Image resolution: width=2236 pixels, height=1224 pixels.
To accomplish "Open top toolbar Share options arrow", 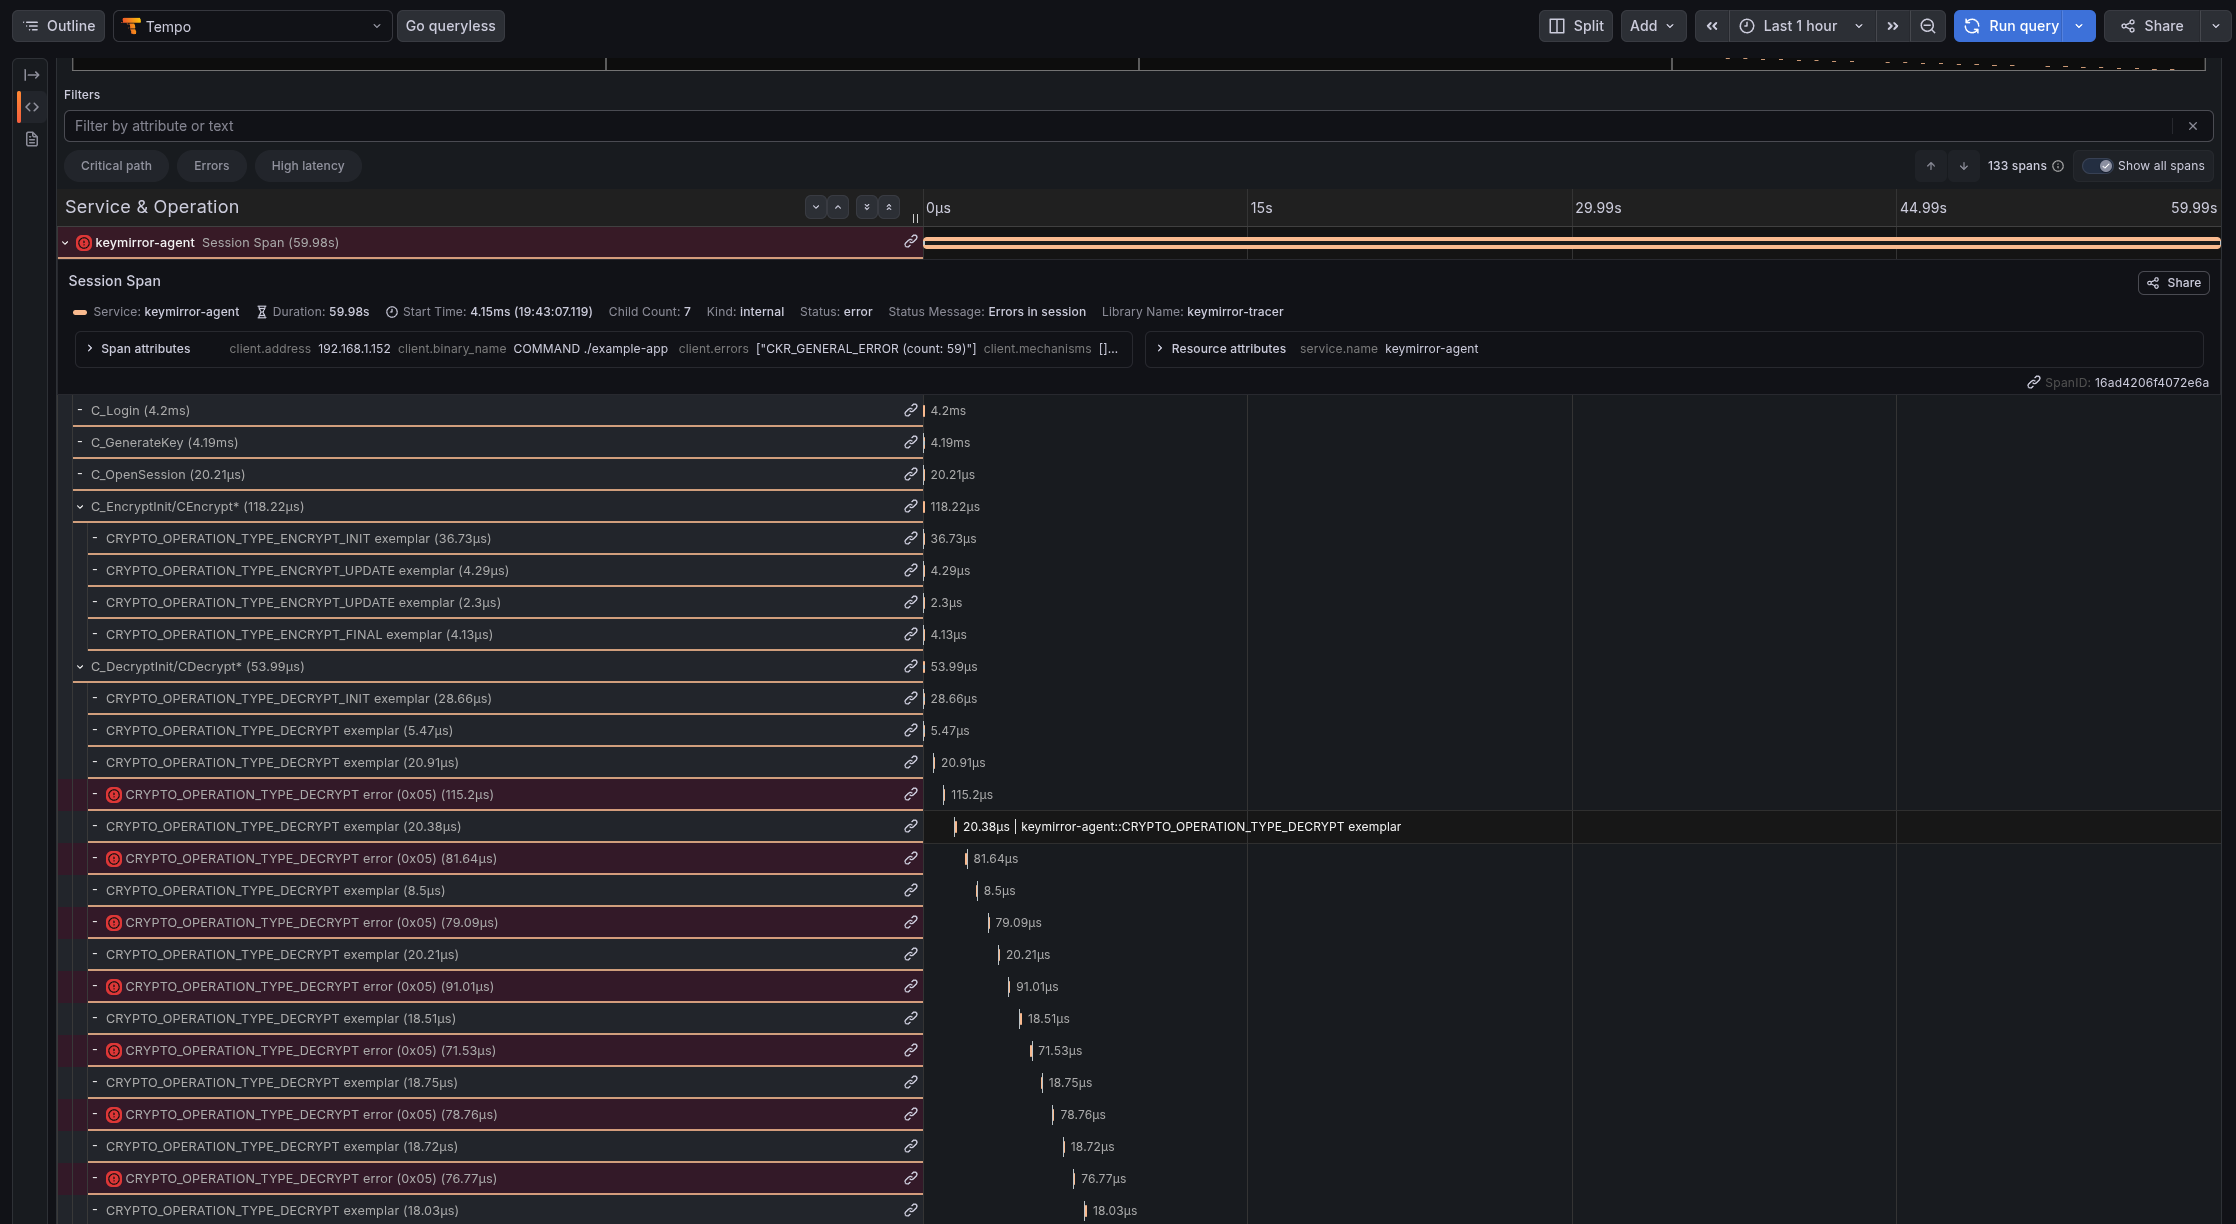I will coord(2215,26).
